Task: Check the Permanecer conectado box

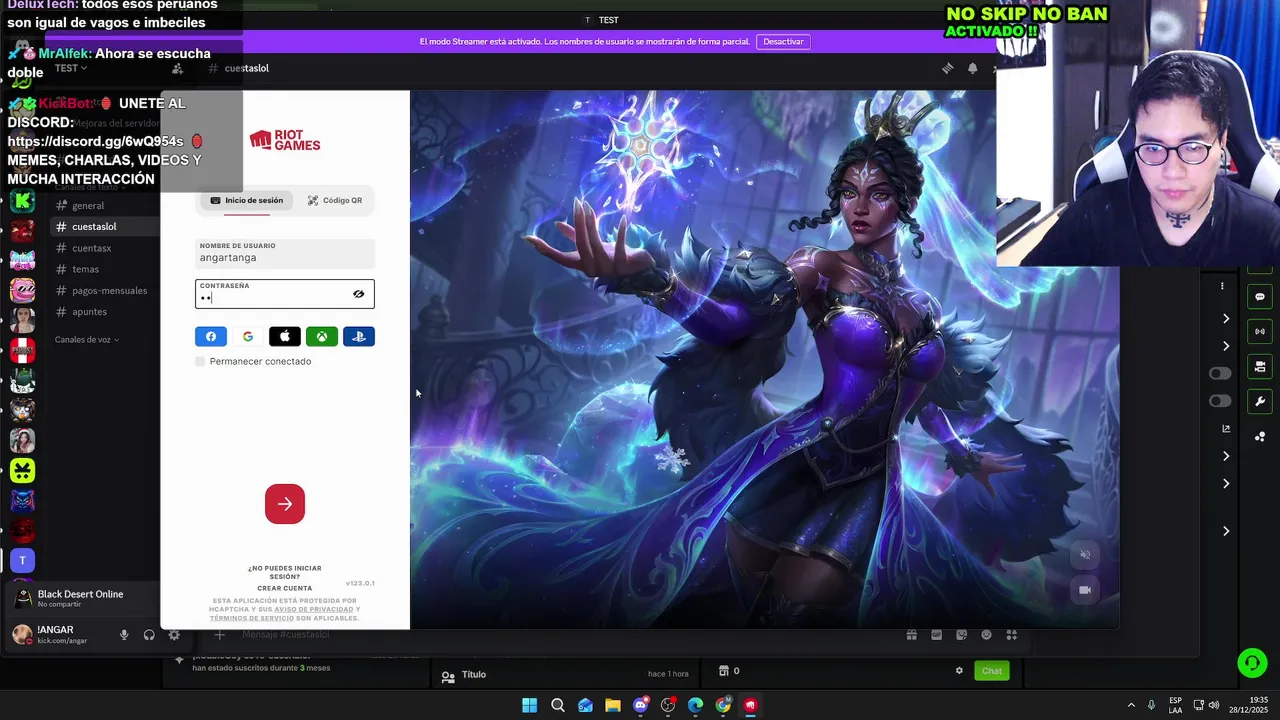Action: click(200, 361)
